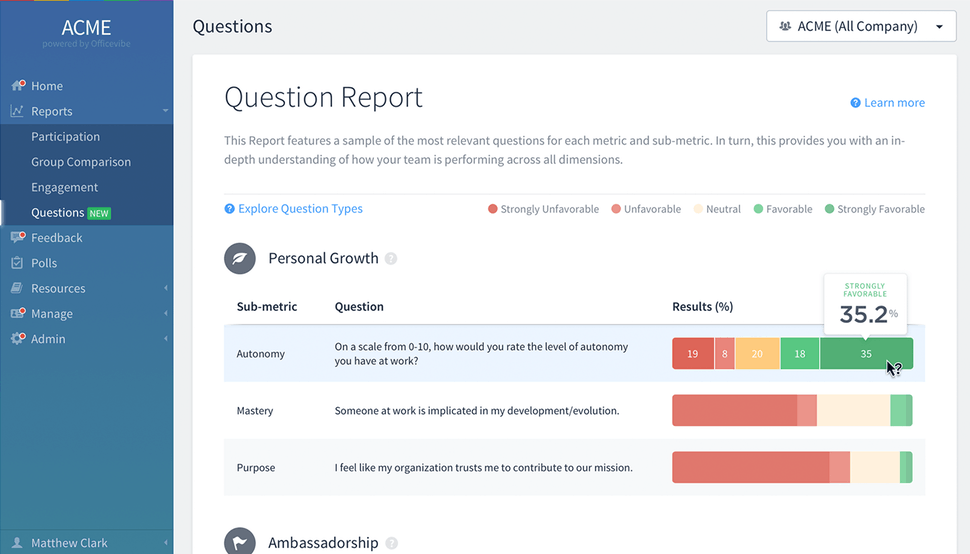Click help icon beside Personal Growth
This screenshot has height=554, width=970.
tap(391, 259)
